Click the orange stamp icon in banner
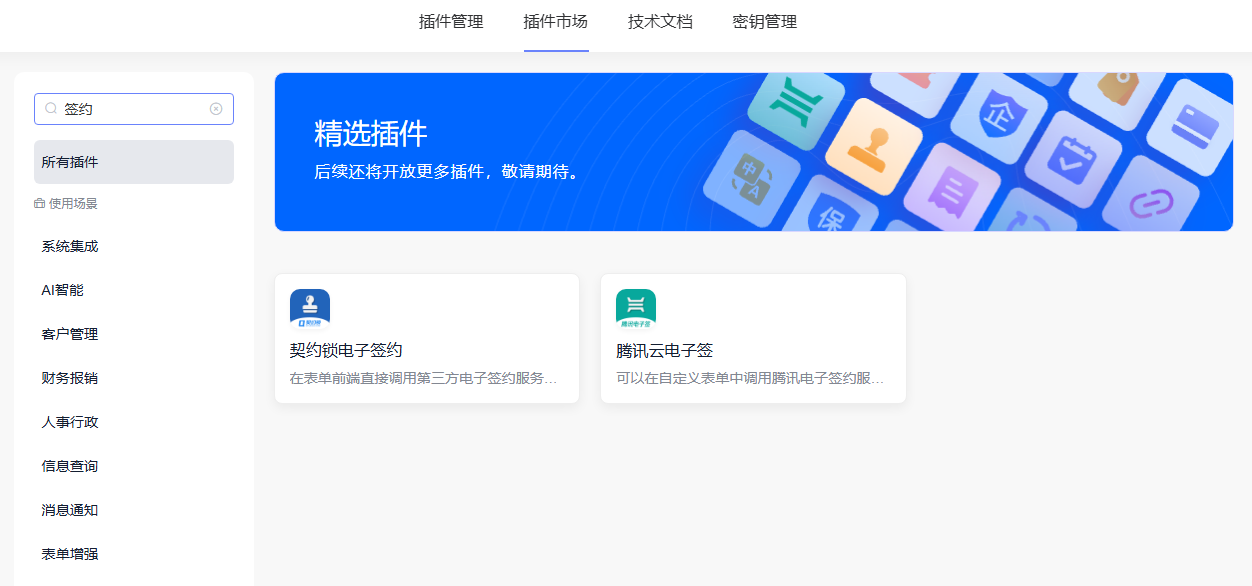The width and height of the screenshot is (1252, 586). [x=860, y=146]
